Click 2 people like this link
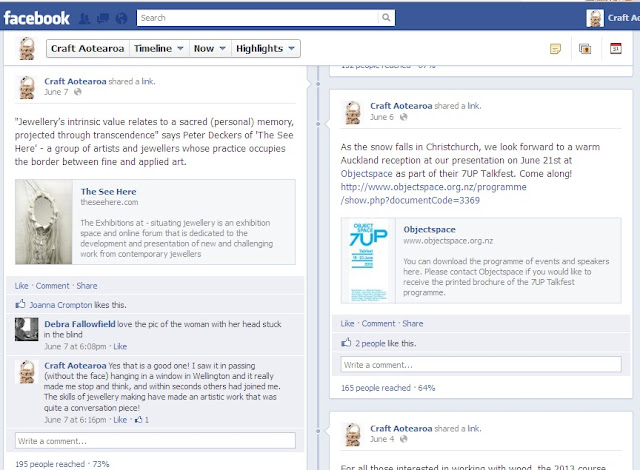This screenshot has width=640, height=470. click(x=370, y=344)
